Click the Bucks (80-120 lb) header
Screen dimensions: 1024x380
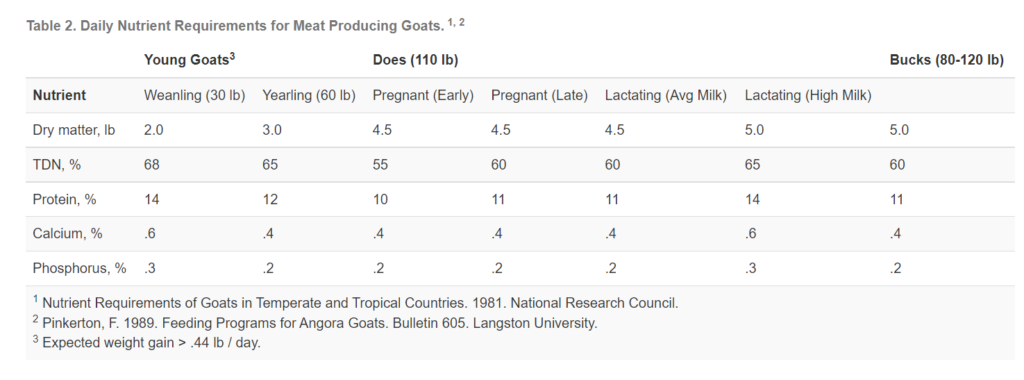coord(946,60)
